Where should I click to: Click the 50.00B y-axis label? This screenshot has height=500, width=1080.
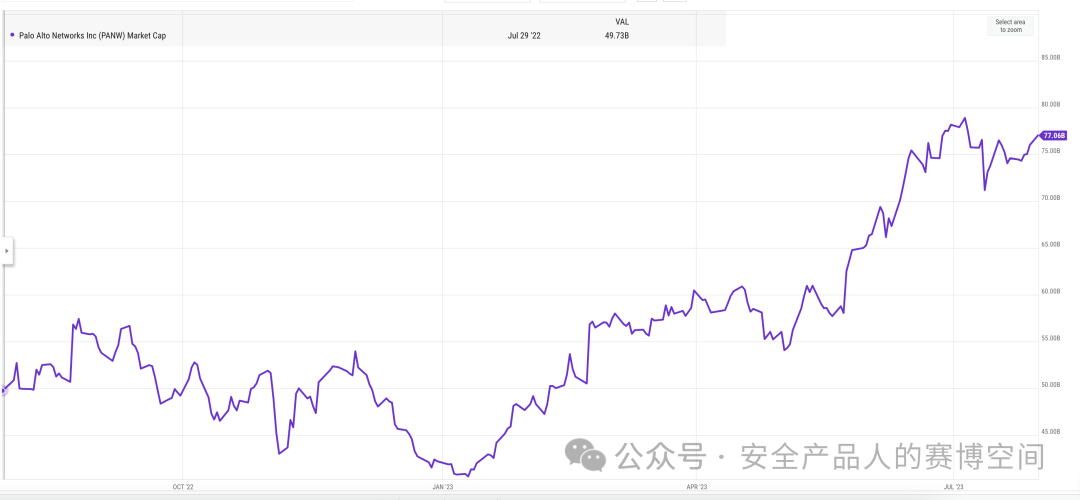tap(1050, 384)
